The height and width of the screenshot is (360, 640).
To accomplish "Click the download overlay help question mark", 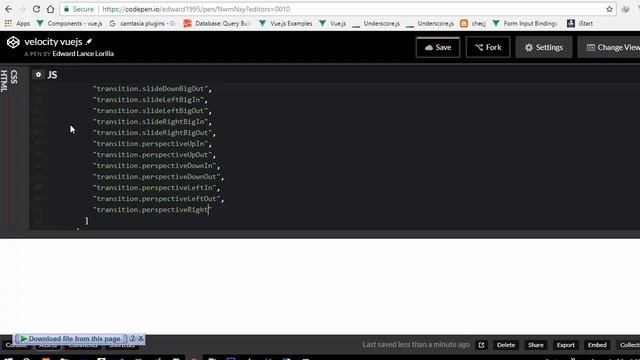I will 132,338.
